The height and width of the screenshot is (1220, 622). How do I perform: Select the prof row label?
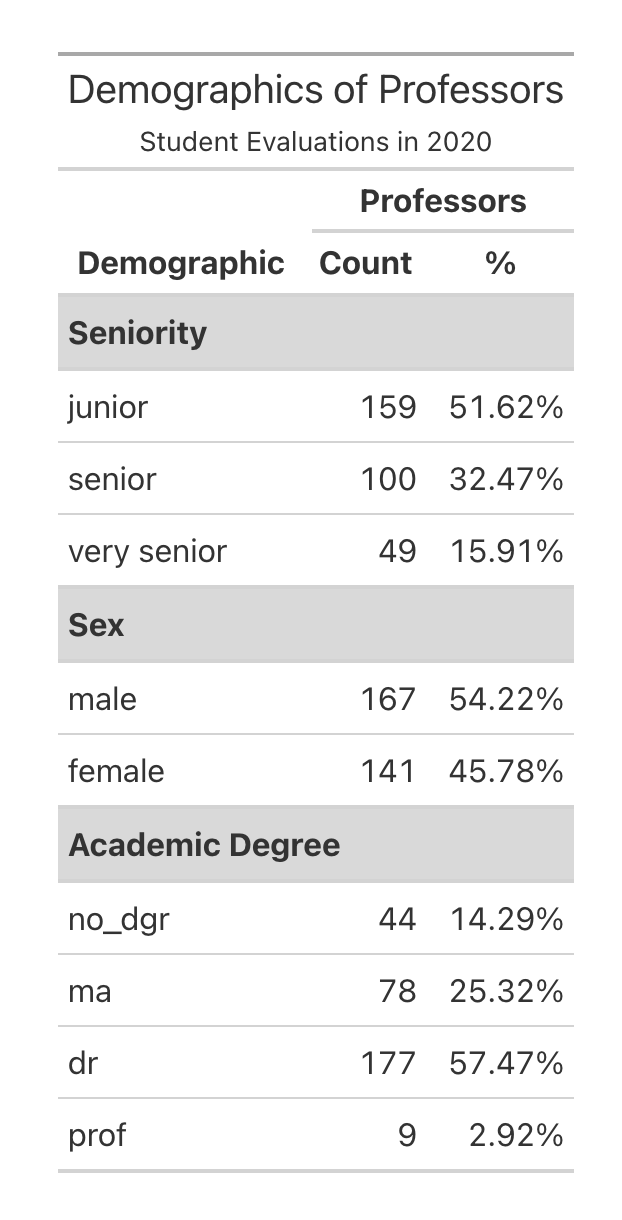(97, 1136)
